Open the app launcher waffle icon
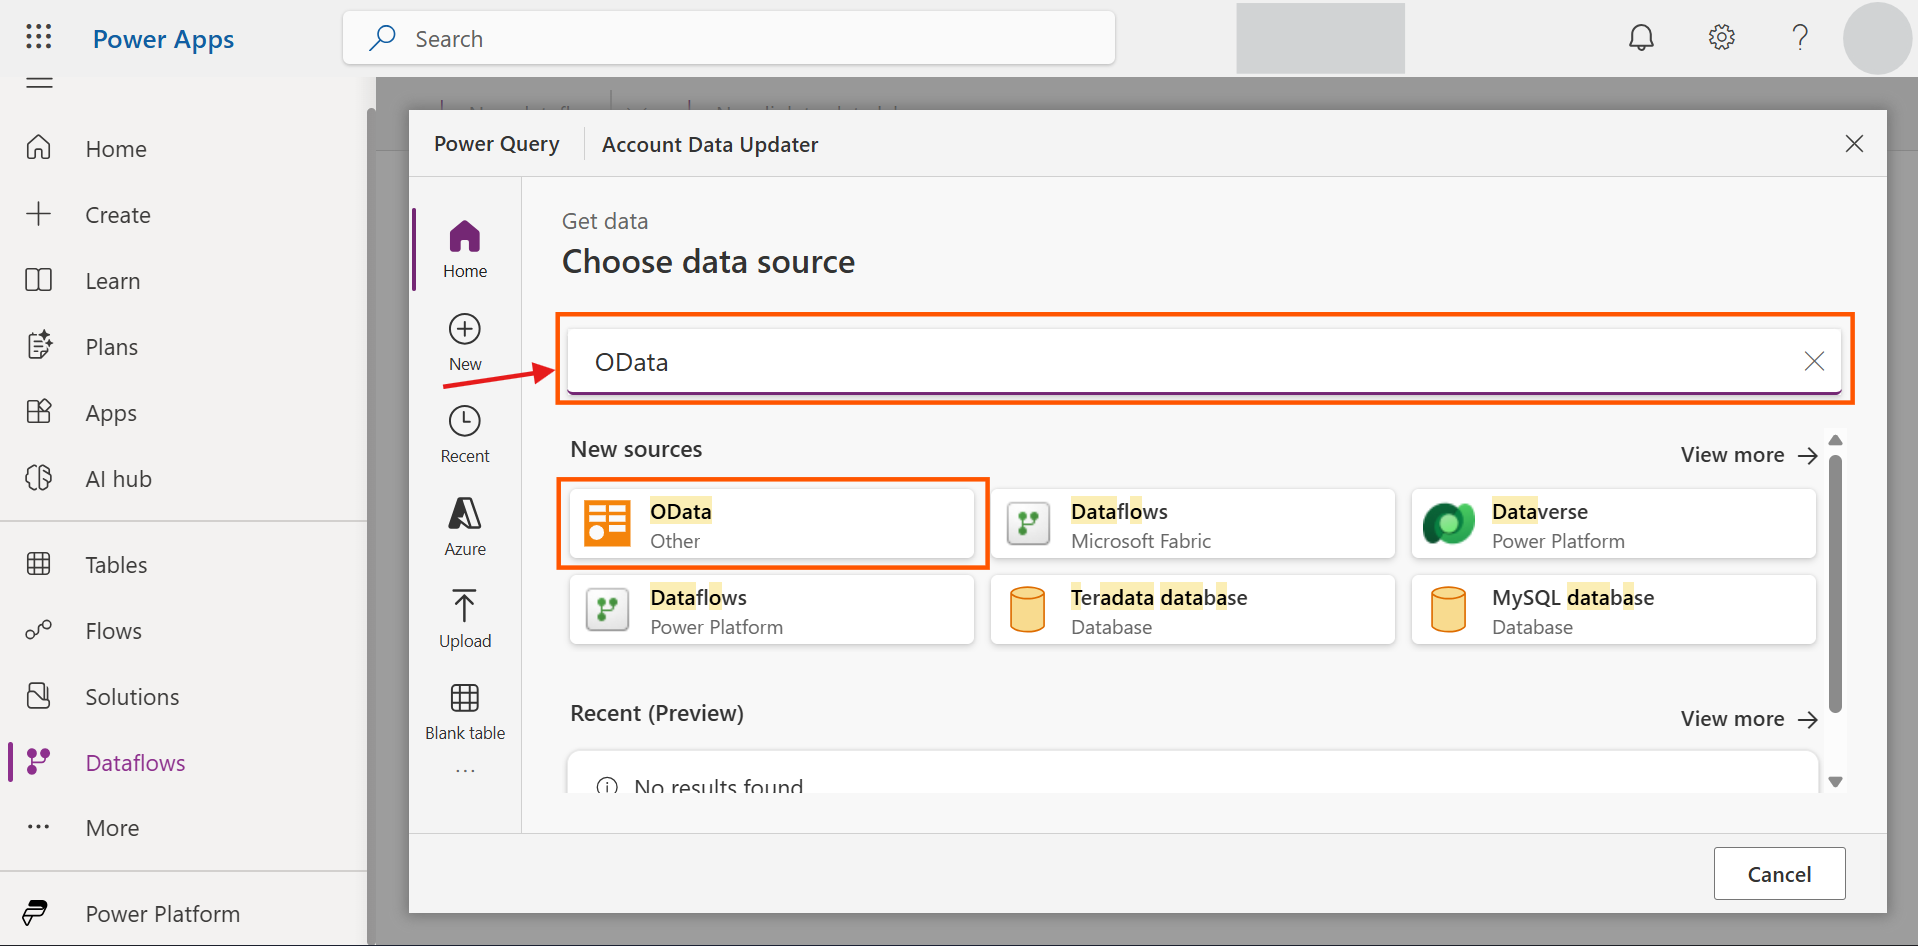This screenshot has width=1918, height=946. [39, 37]
